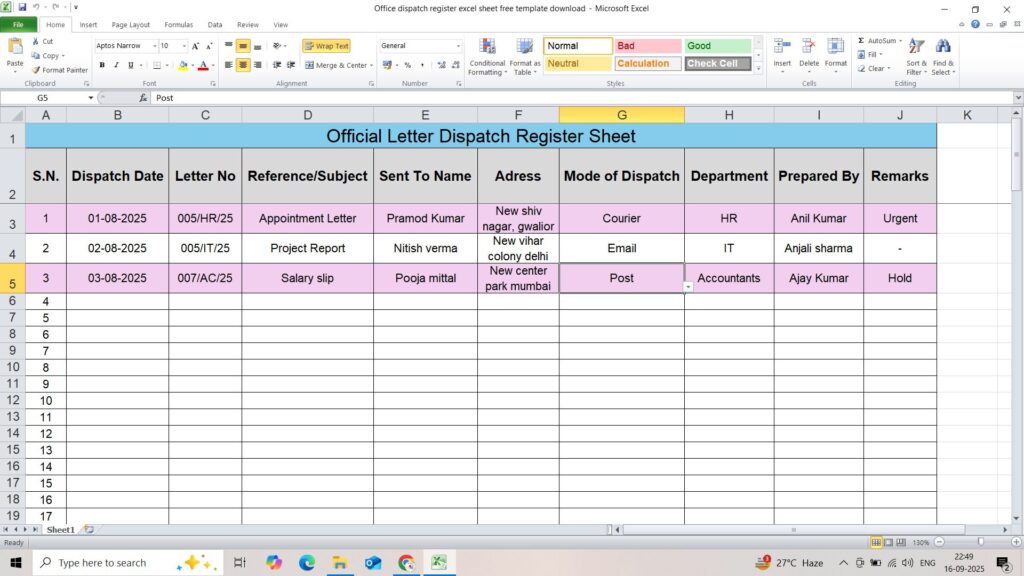
Task: Expand the General number format dropdown
Action: pos(458,46)
